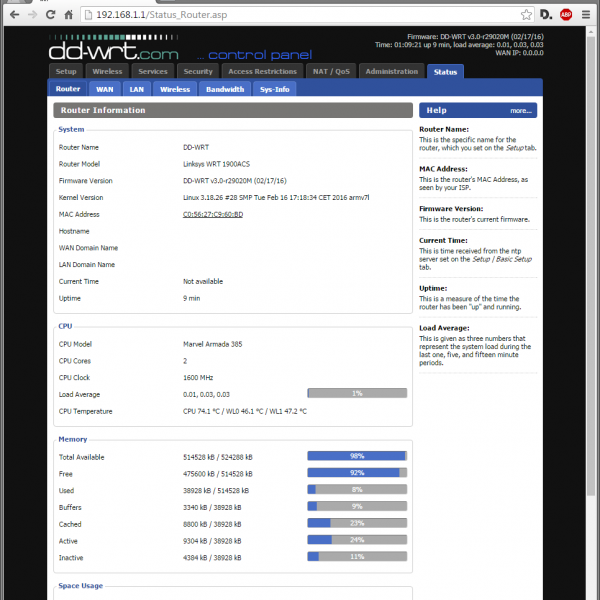
Task: Open the Sys-Info sub-tab
Action: coord(274,89)
